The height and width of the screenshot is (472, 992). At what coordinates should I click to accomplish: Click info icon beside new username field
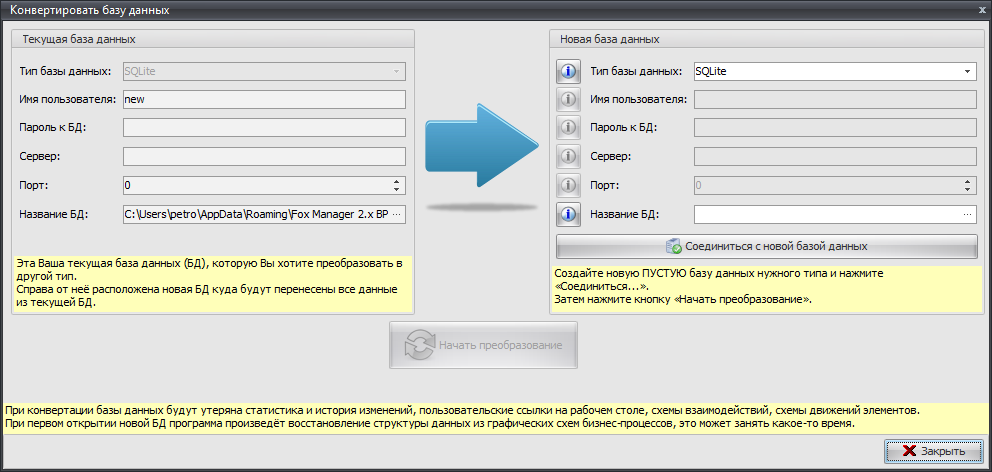click(x=568, y=100)
